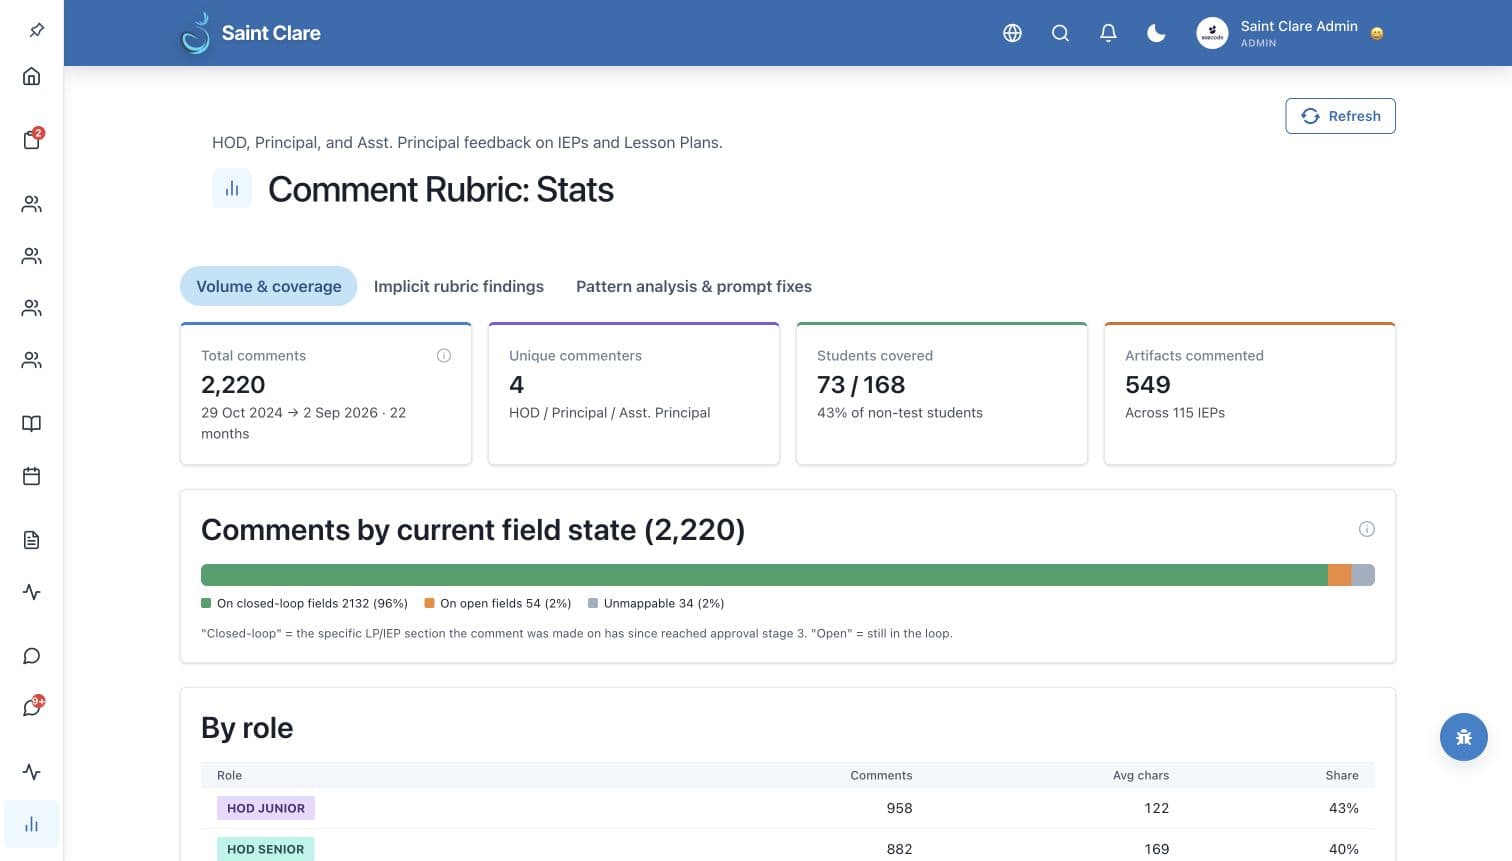Screen dimensions: 1512x861
Task: Open the document page sidebar icon
Action: point(32,540)
